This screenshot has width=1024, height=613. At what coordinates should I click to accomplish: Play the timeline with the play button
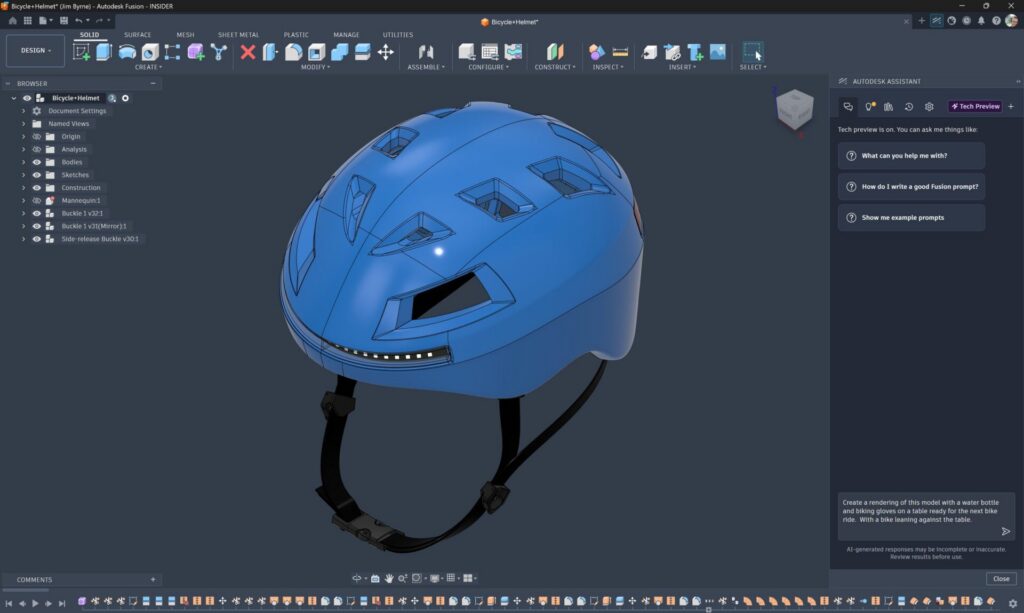(35, 603)
